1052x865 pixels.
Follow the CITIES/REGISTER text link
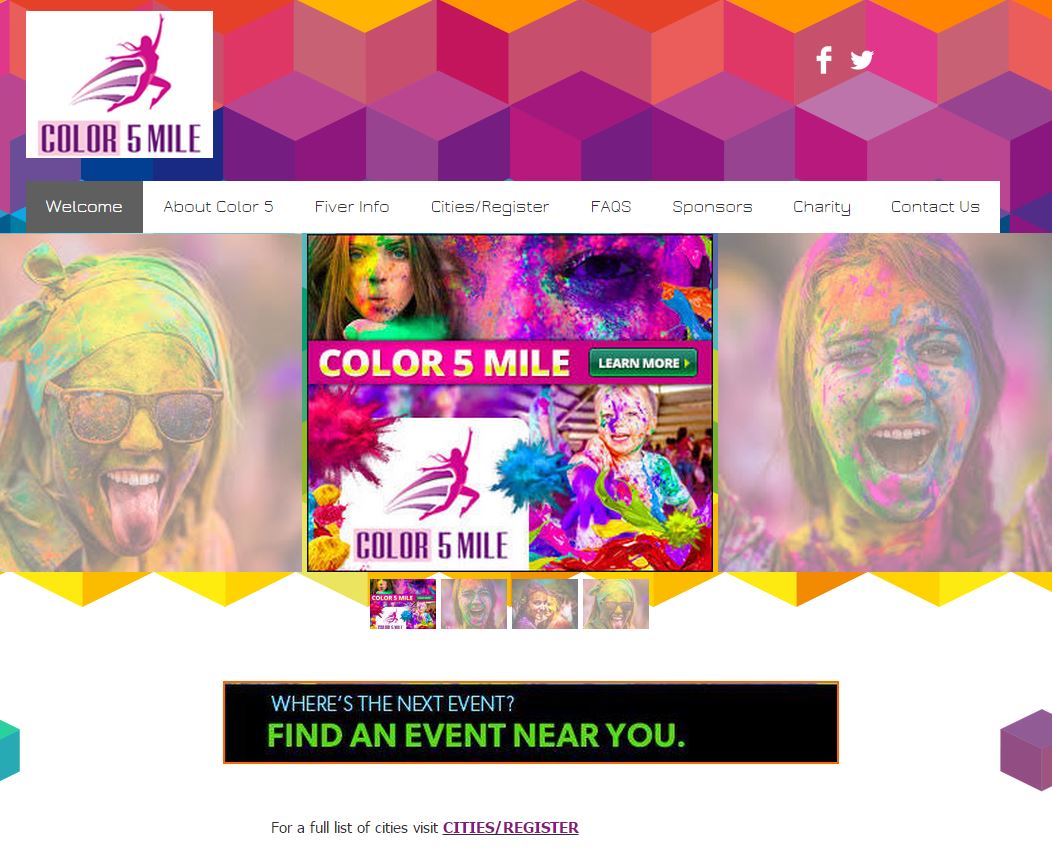pyautogui.click(x=511, y=828)
